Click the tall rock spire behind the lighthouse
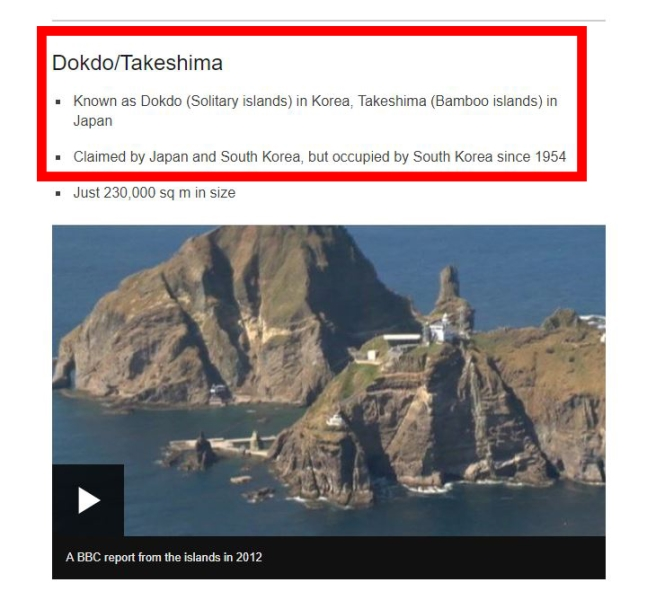Image resolution: width=647 pixels, height=600 pixels. click(450, 289)
